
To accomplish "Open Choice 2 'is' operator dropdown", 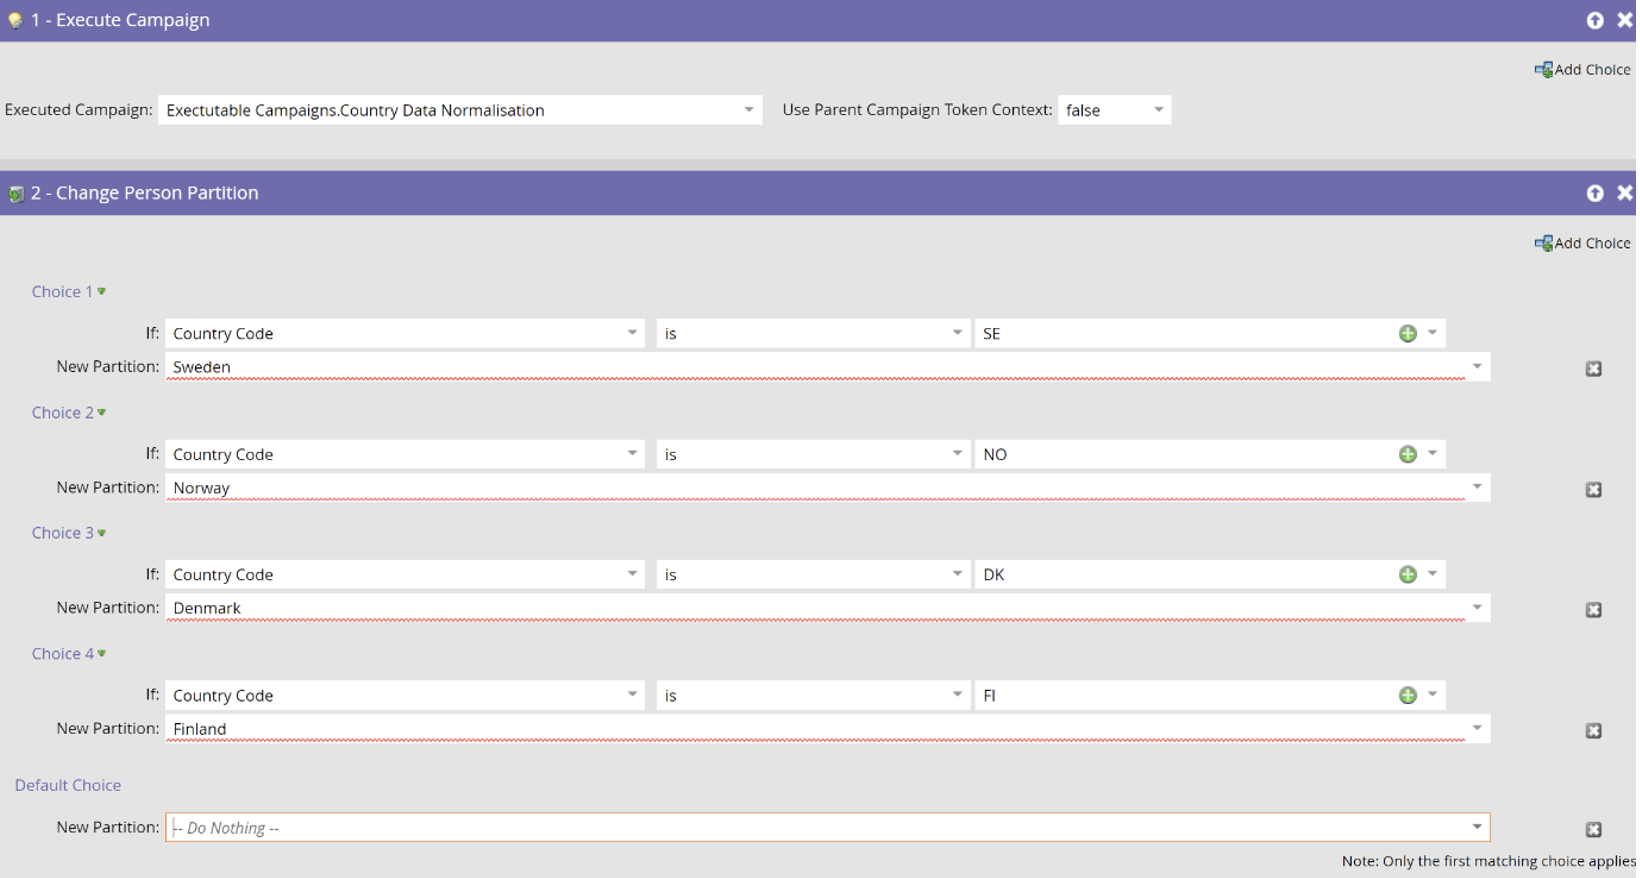I will click(x=957, y=454).
